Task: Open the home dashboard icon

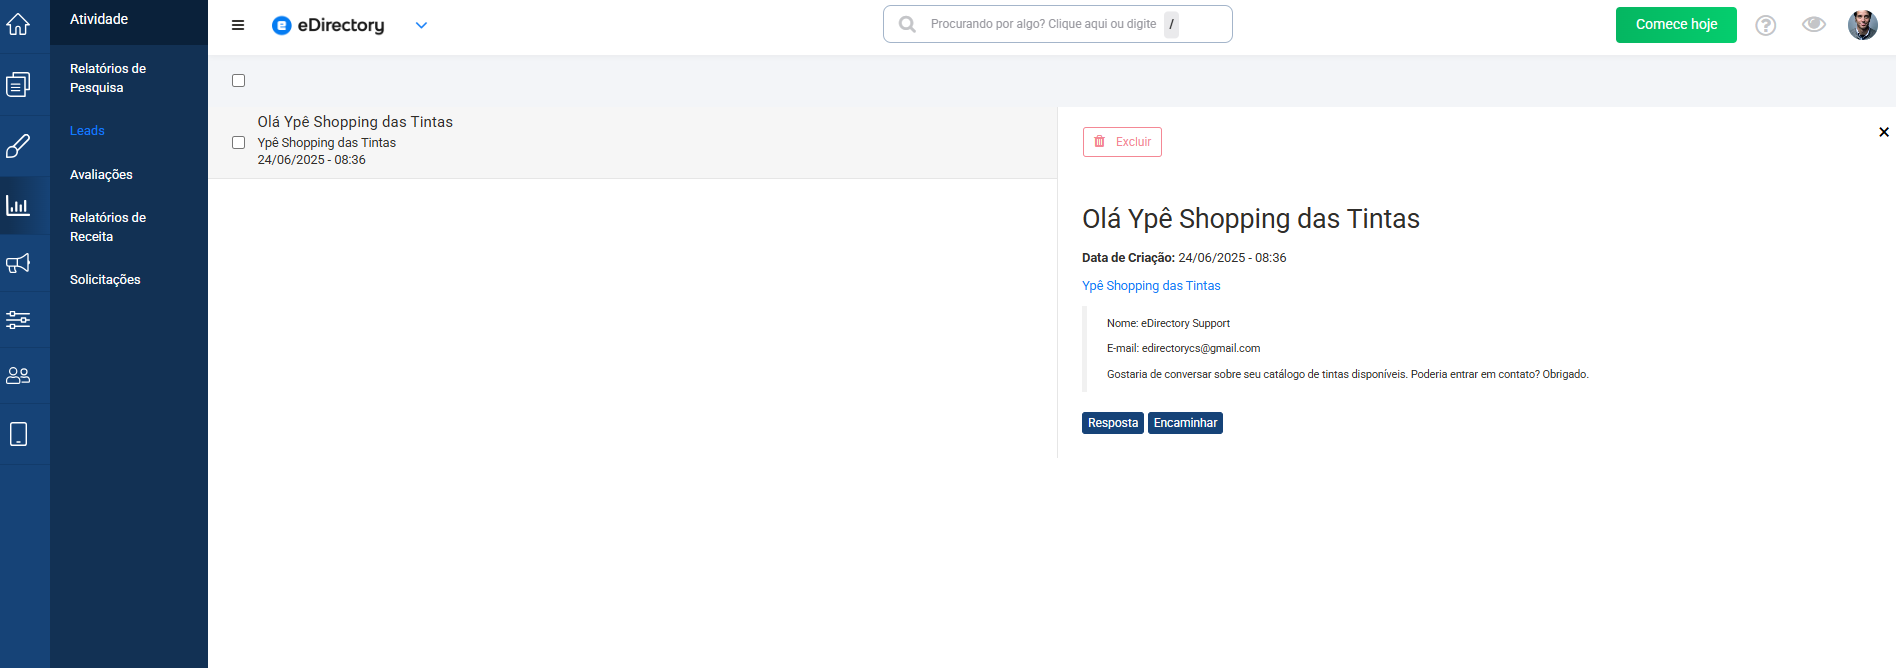Action: pos(18,24)
